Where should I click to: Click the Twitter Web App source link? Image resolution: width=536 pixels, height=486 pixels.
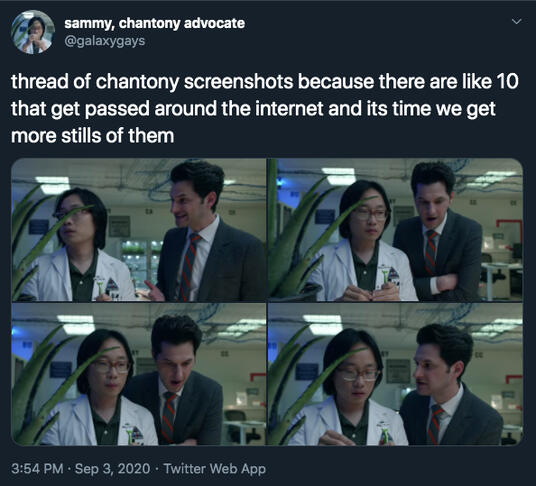214,468
